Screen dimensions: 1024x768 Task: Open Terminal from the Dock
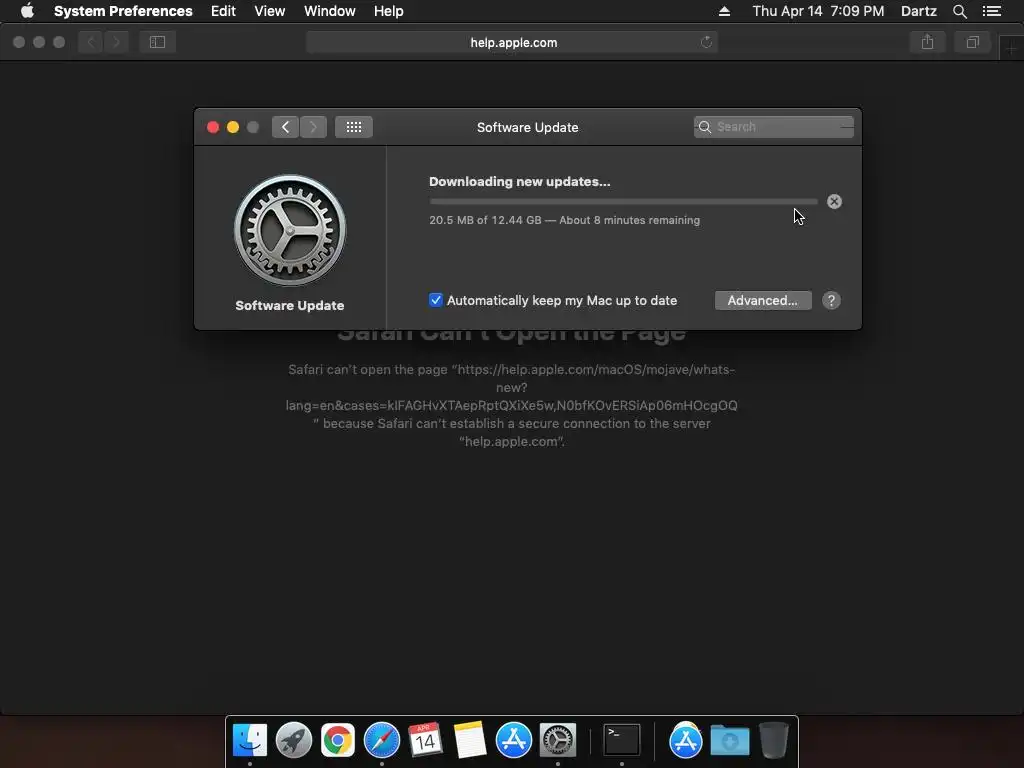(621, 740)
